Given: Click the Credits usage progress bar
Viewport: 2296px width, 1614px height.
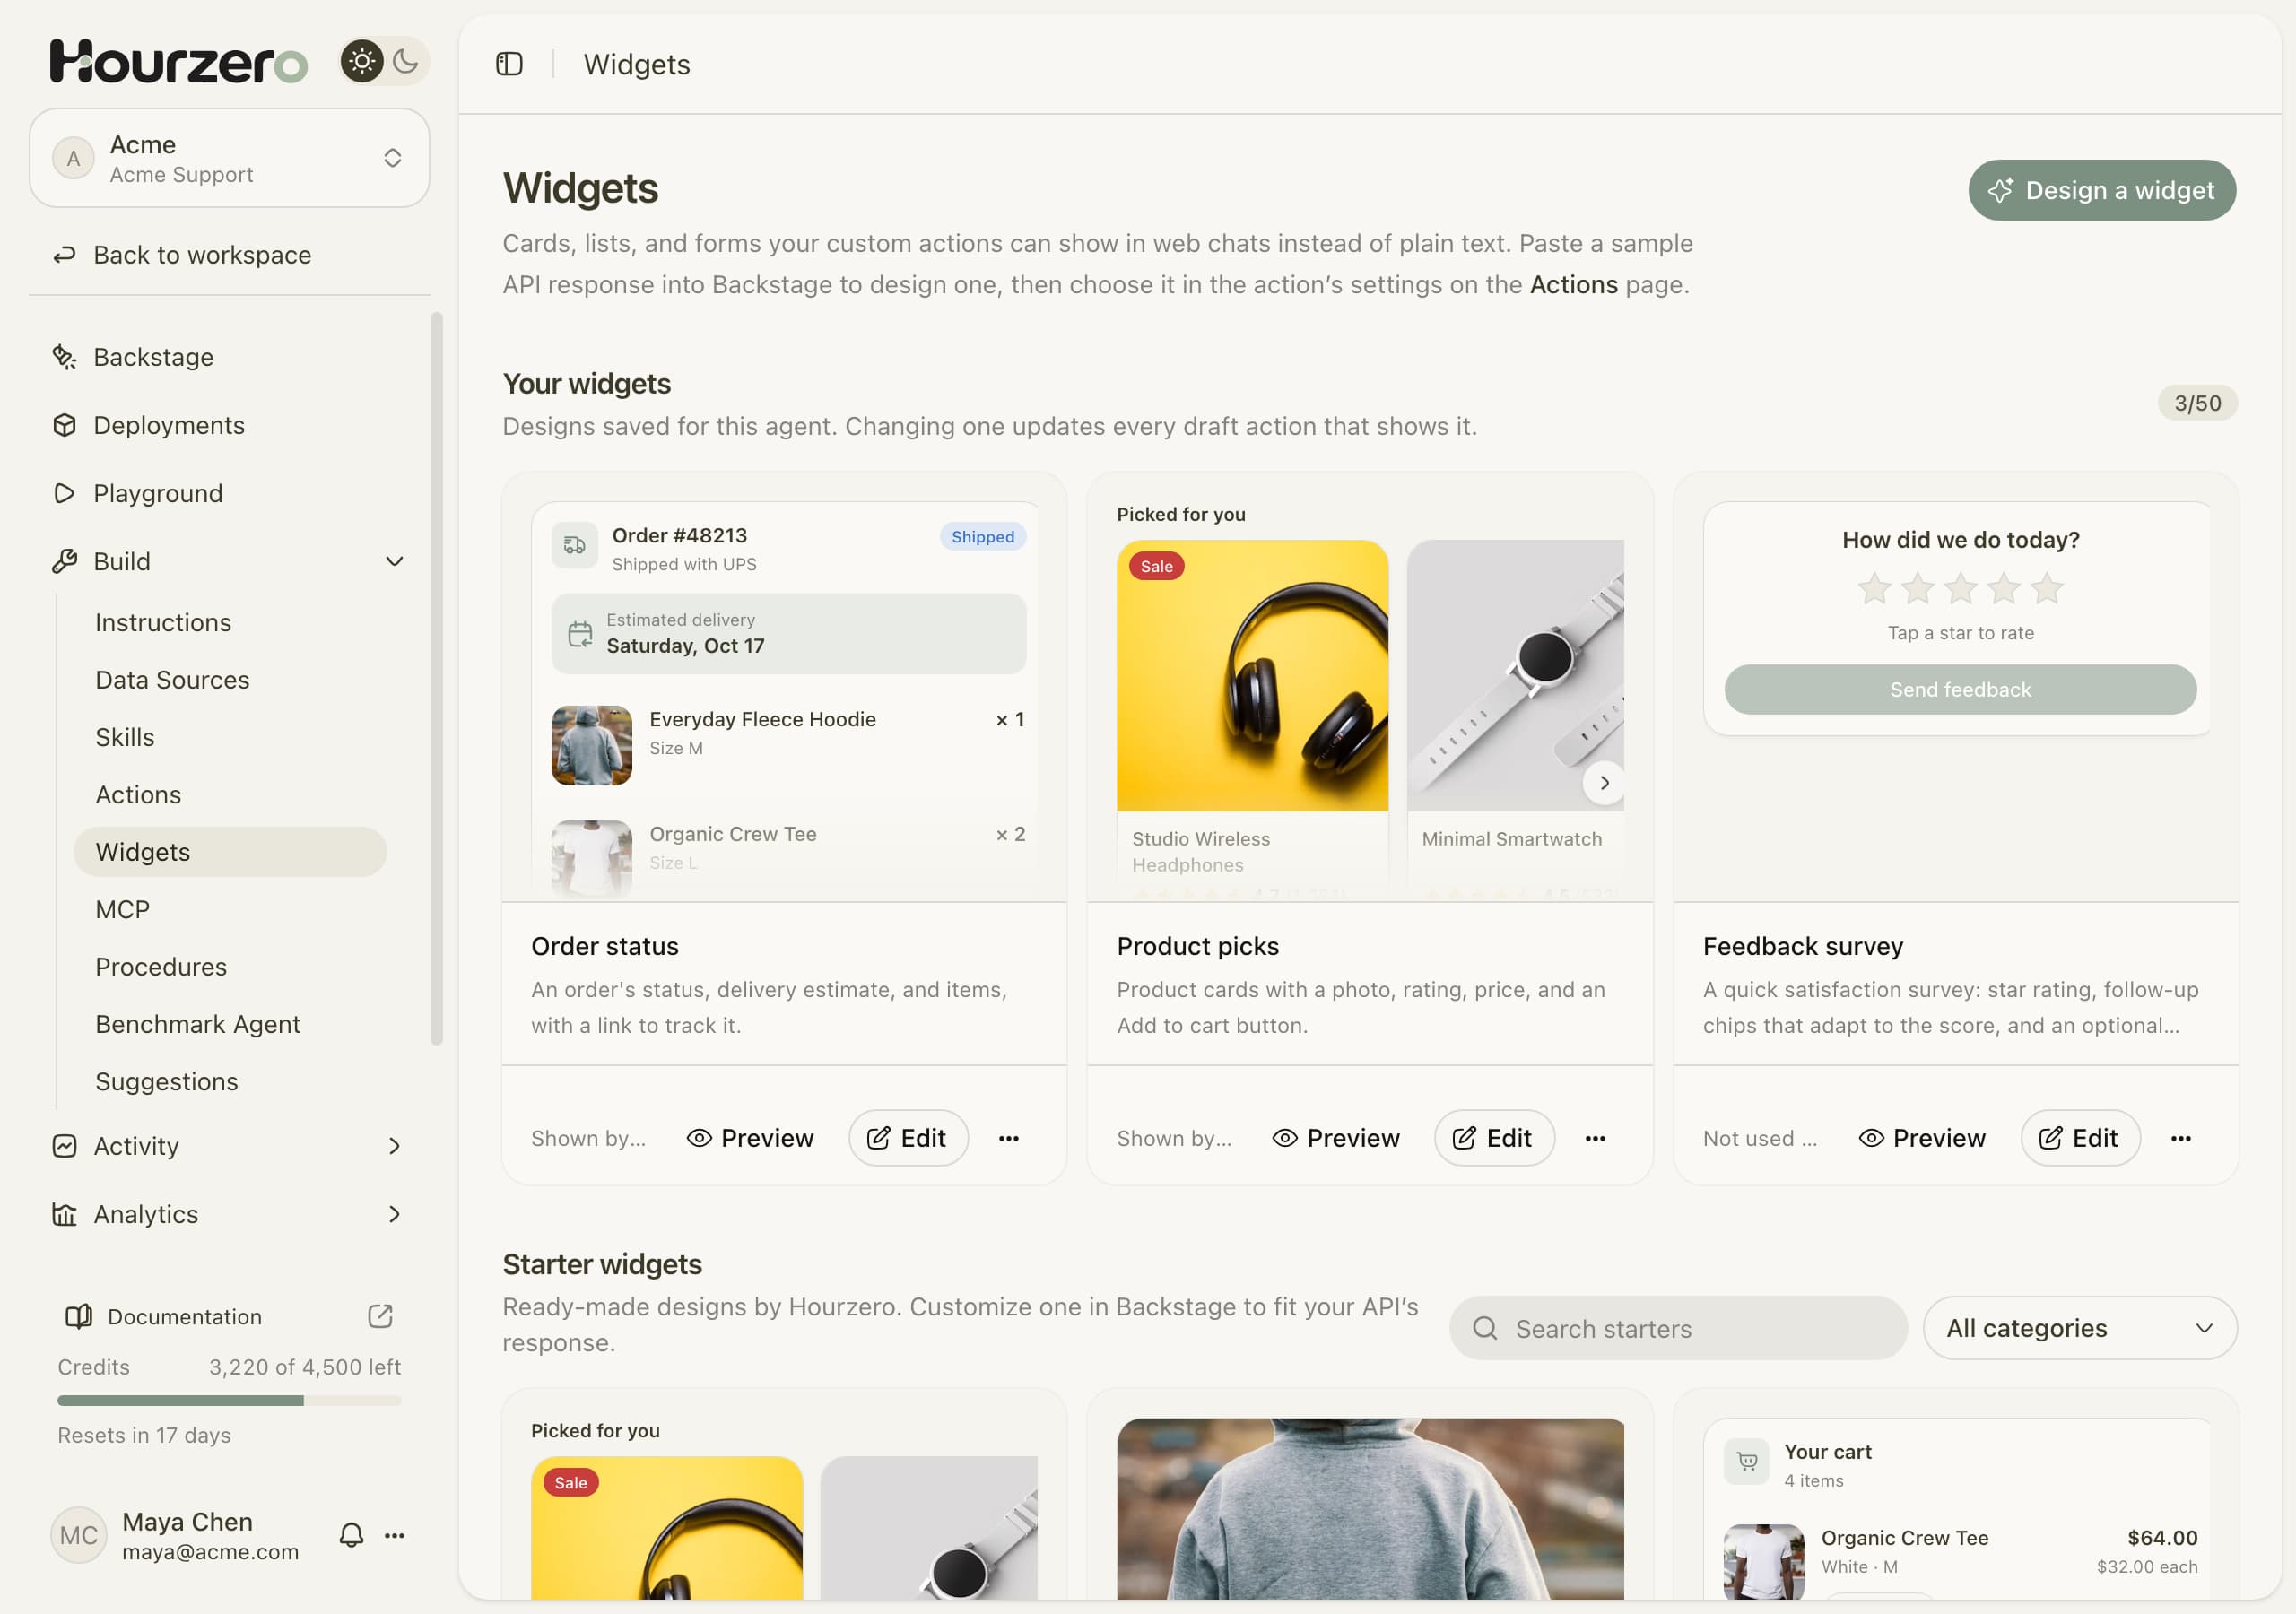Looking at the screenshot, I should pyautogui.click(x=229, y=1400).
